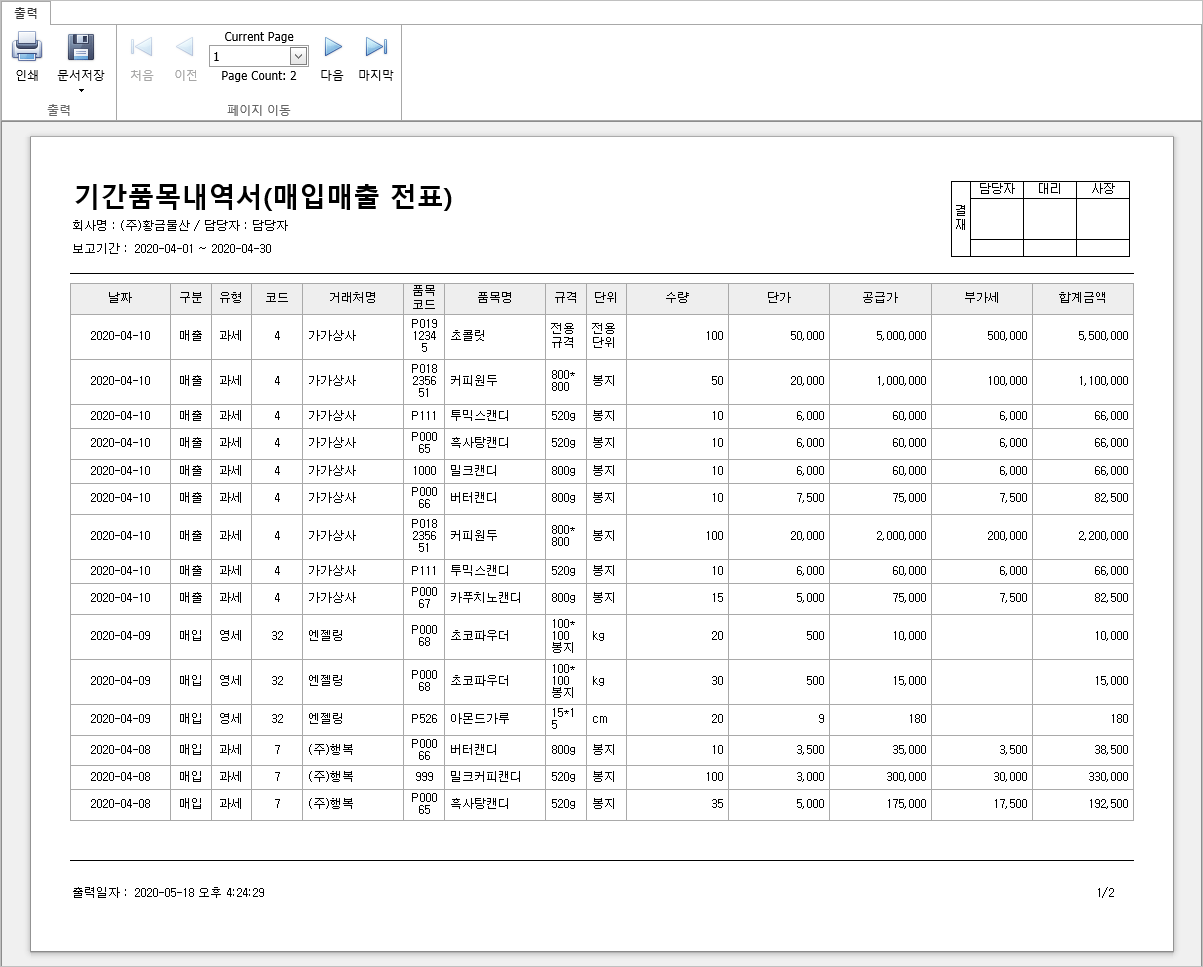
Task: Click the 1000 item code cell
Action: pos(424,470)
